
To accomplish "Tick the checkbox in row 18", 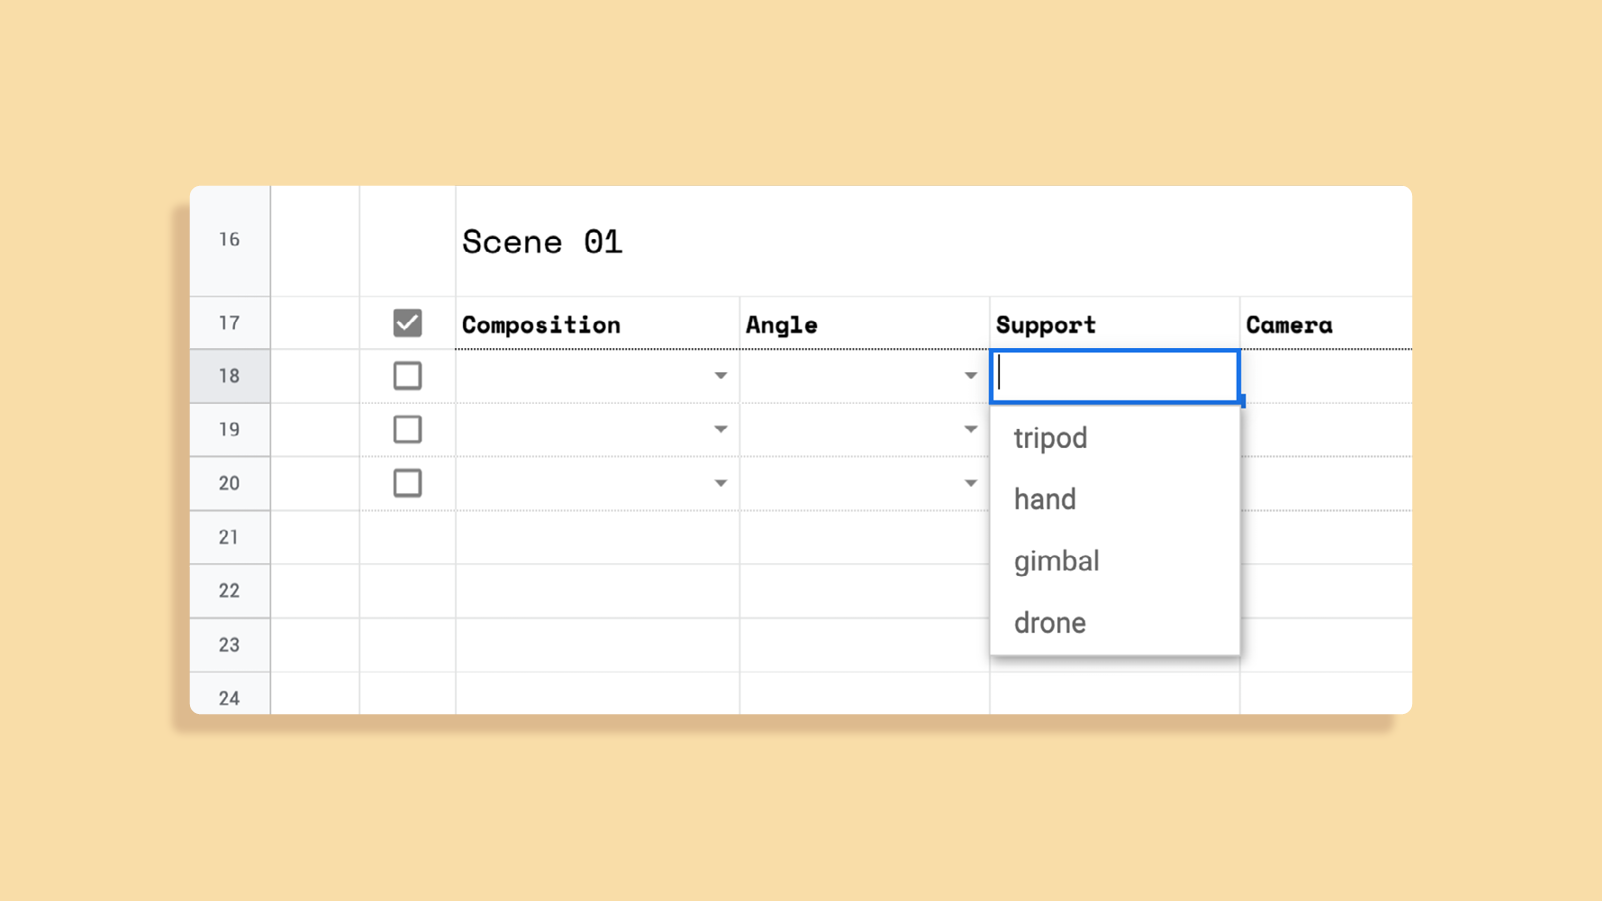I will pyautogui.click(x=407, y=376).
